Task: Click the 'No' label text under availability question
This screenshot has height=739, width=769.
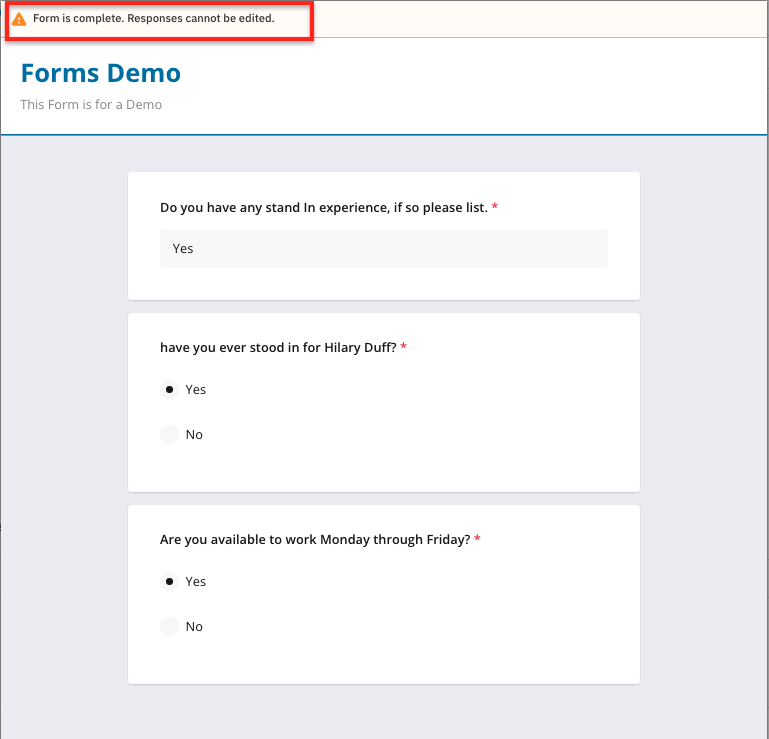Action: coord(194,627)
